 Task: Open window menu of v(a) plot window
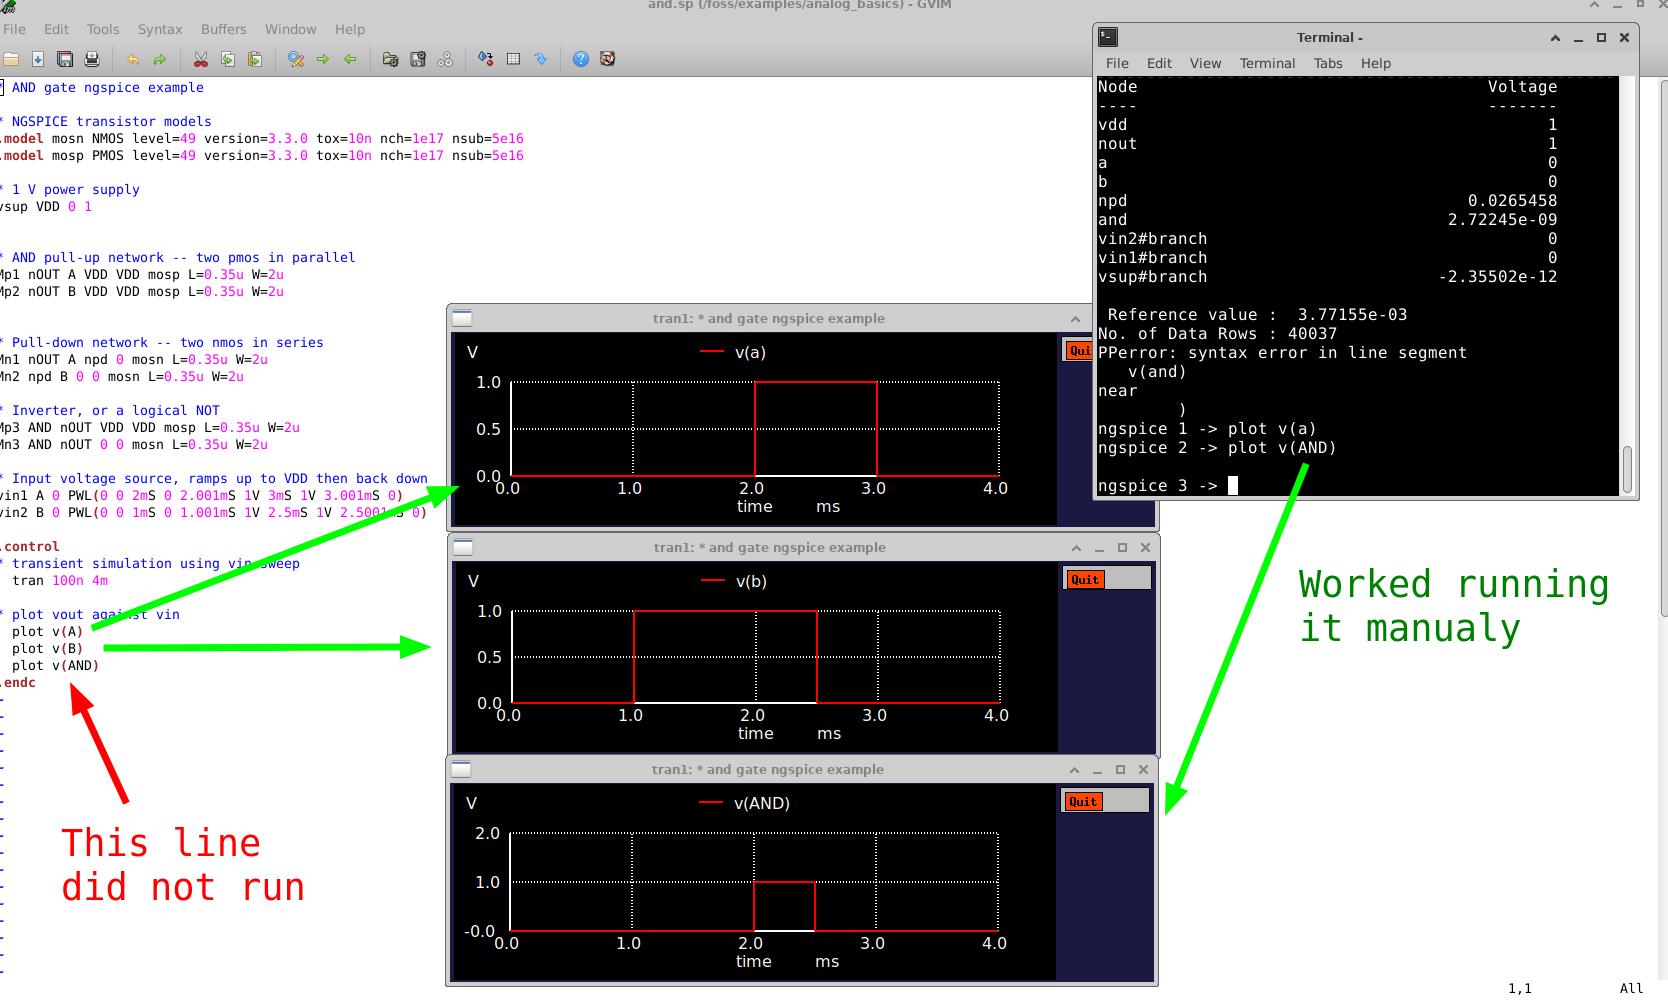tap(463, 319)
